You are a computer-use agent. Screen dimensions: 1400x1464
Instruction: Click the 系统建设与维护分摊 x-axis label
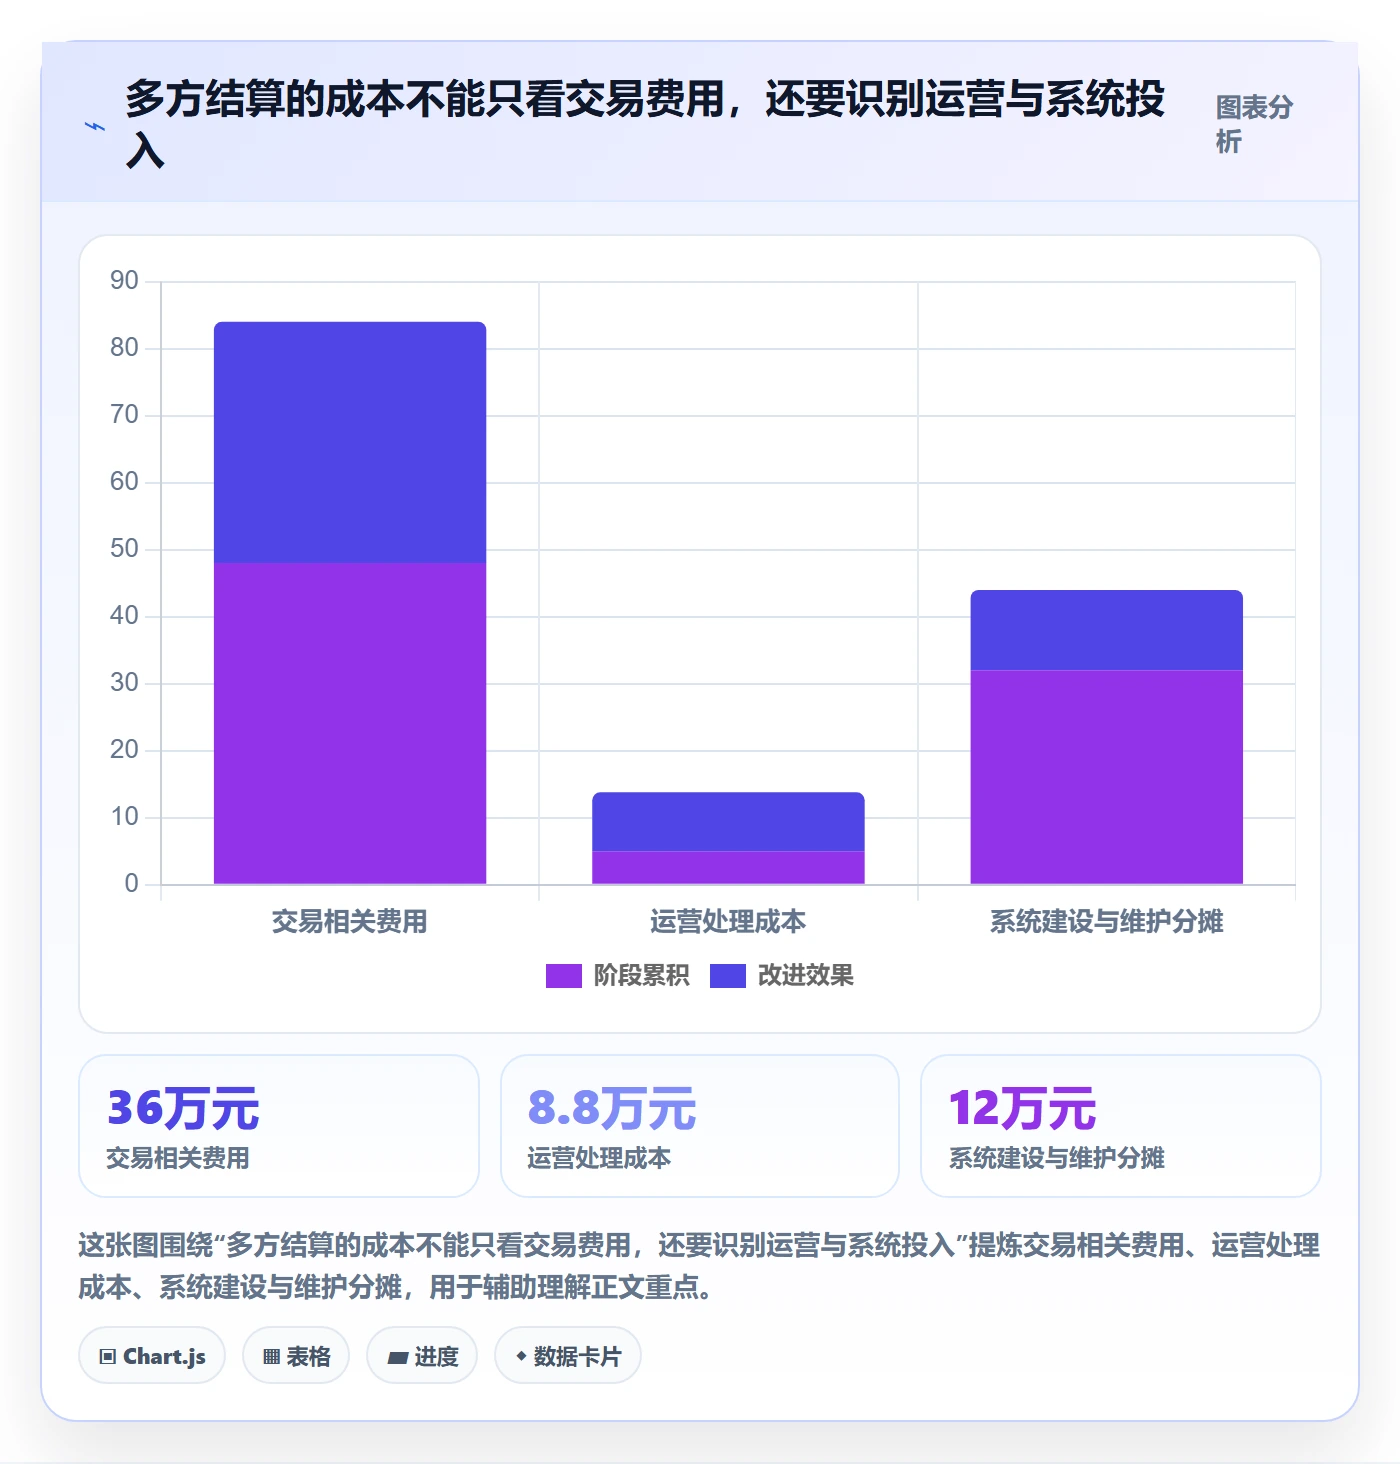coord(1106,921)
